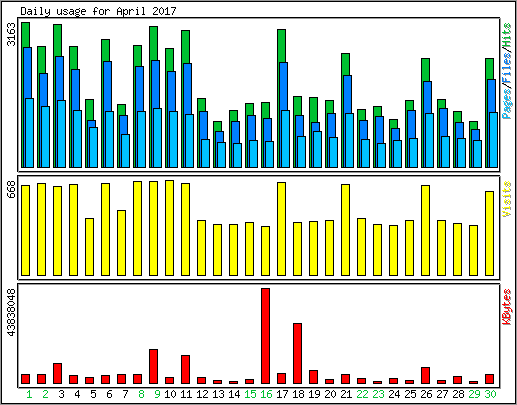Click day label 18 on the x-axis
This screenshot has width=517, height=405.
click(x=298, y=394)
